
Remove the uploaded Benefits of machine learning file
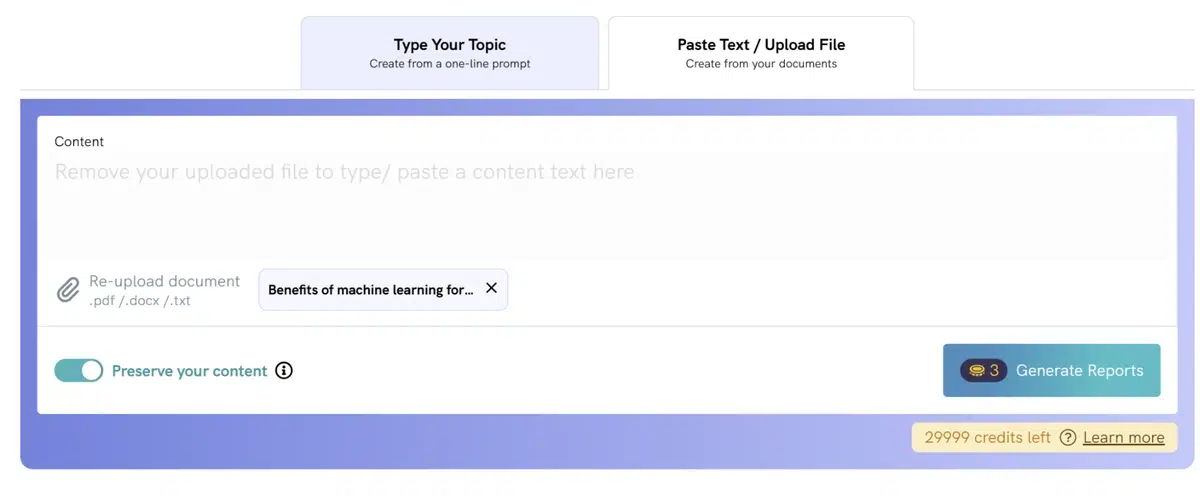point(491,288)
